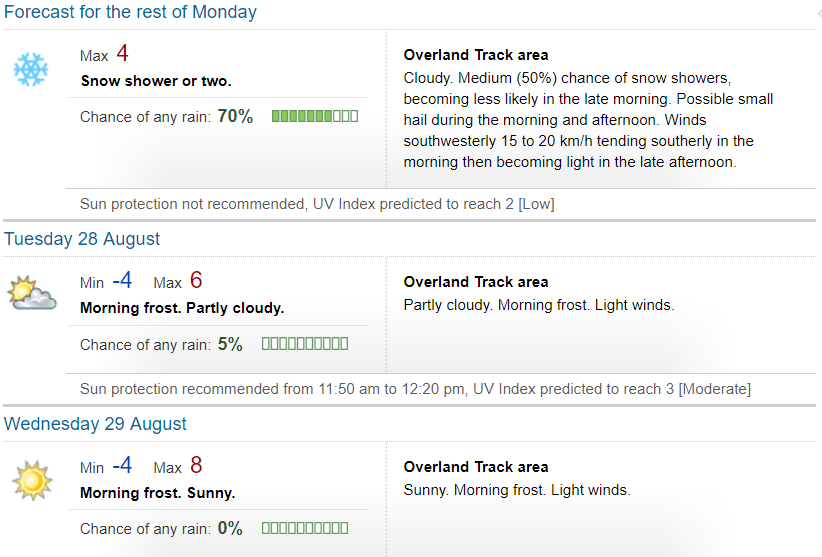Click Wednesday's Max 8 temperature
Screen dimensions: 822x557
(x=178, y=466)
